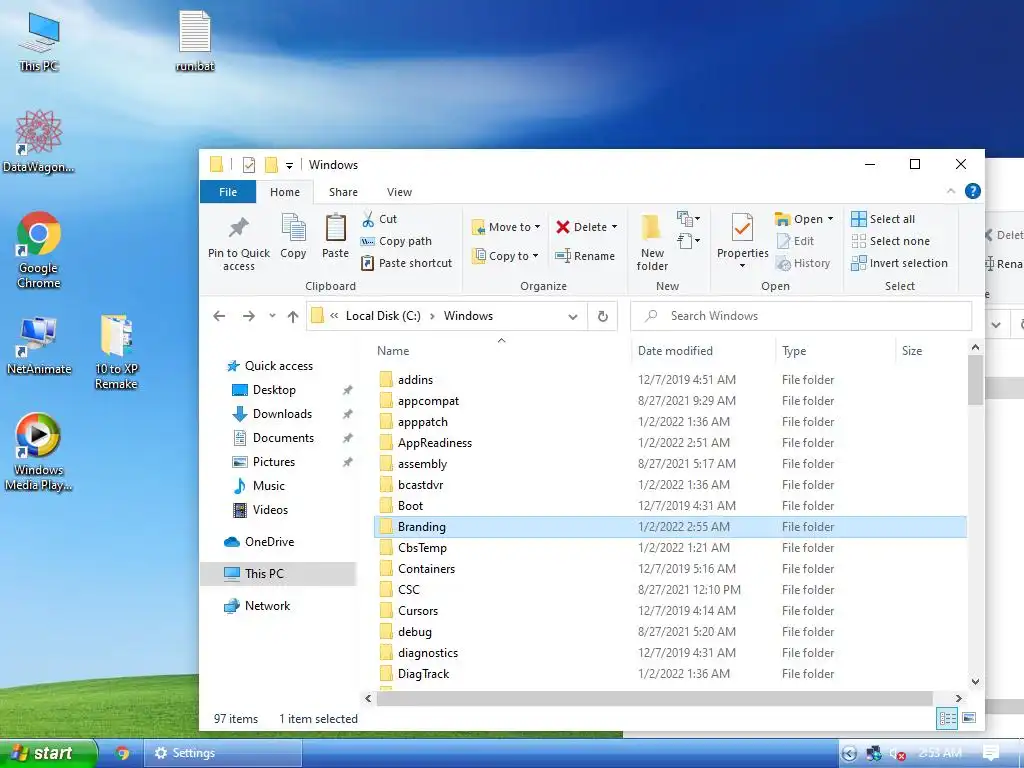Open recent locations dropdown arrow
This screenshot has width=1024, height=768.
pos(272,316)
